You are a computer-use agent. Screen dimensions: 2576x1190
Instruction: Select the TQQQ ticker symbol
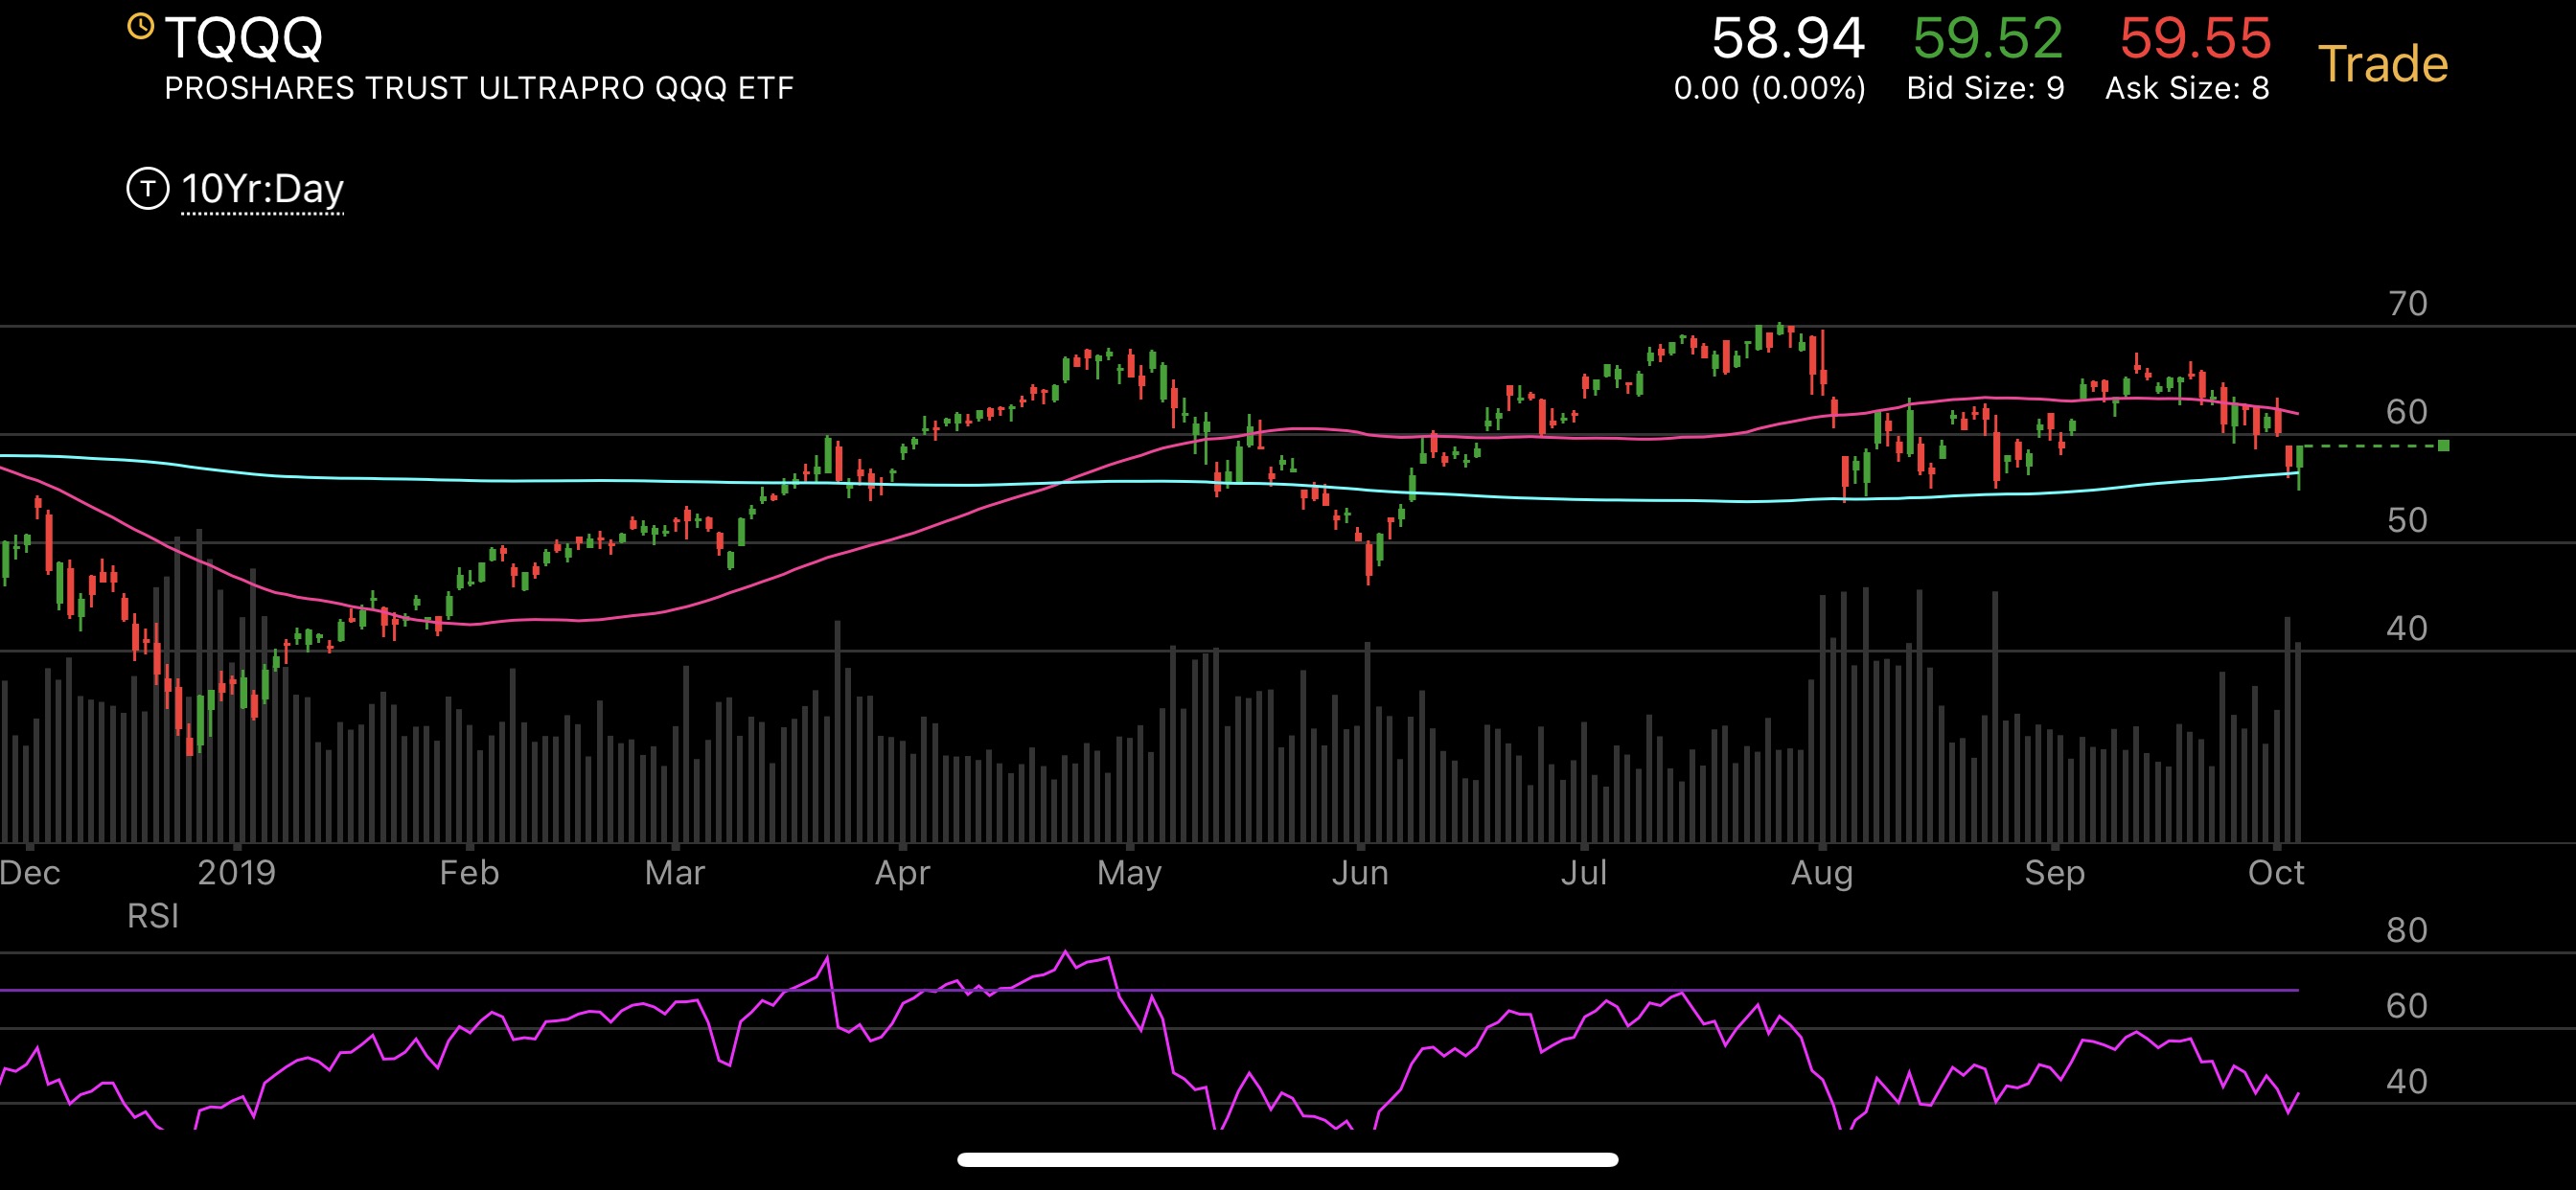pyautogui.click(x=244, y=38)
